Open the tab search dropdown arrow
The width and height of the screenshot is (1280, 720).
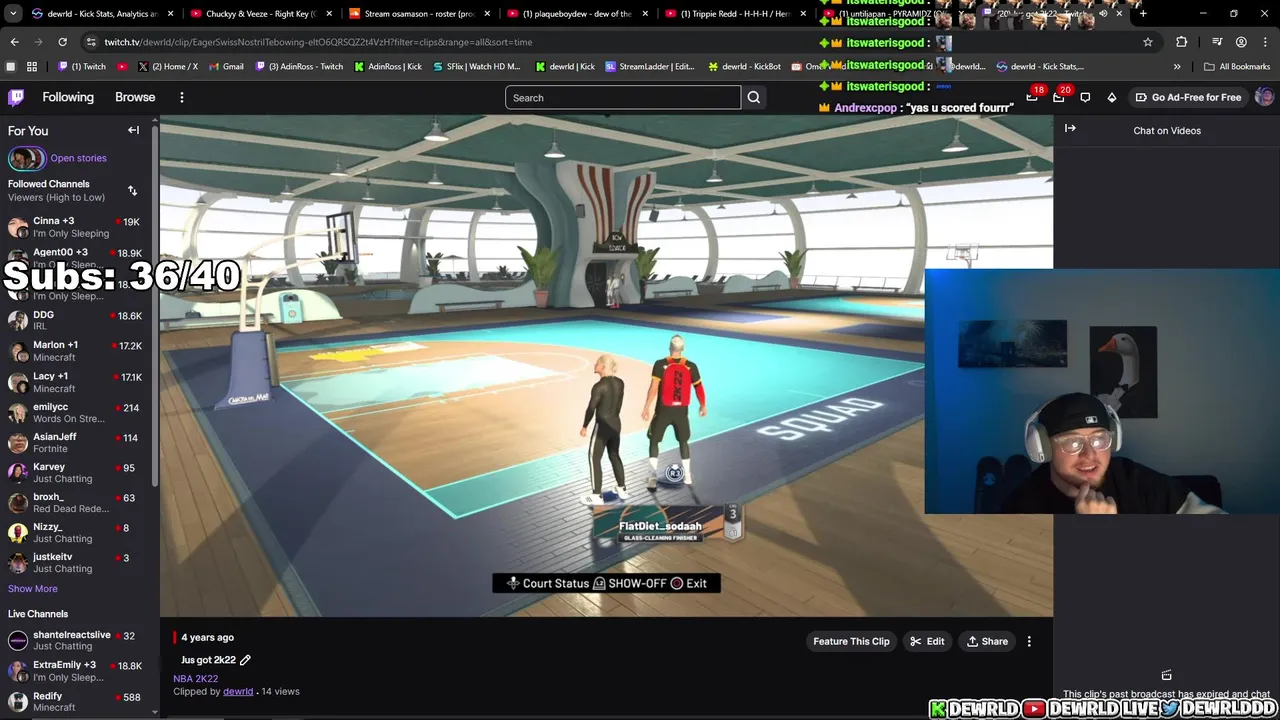(12, 14)
